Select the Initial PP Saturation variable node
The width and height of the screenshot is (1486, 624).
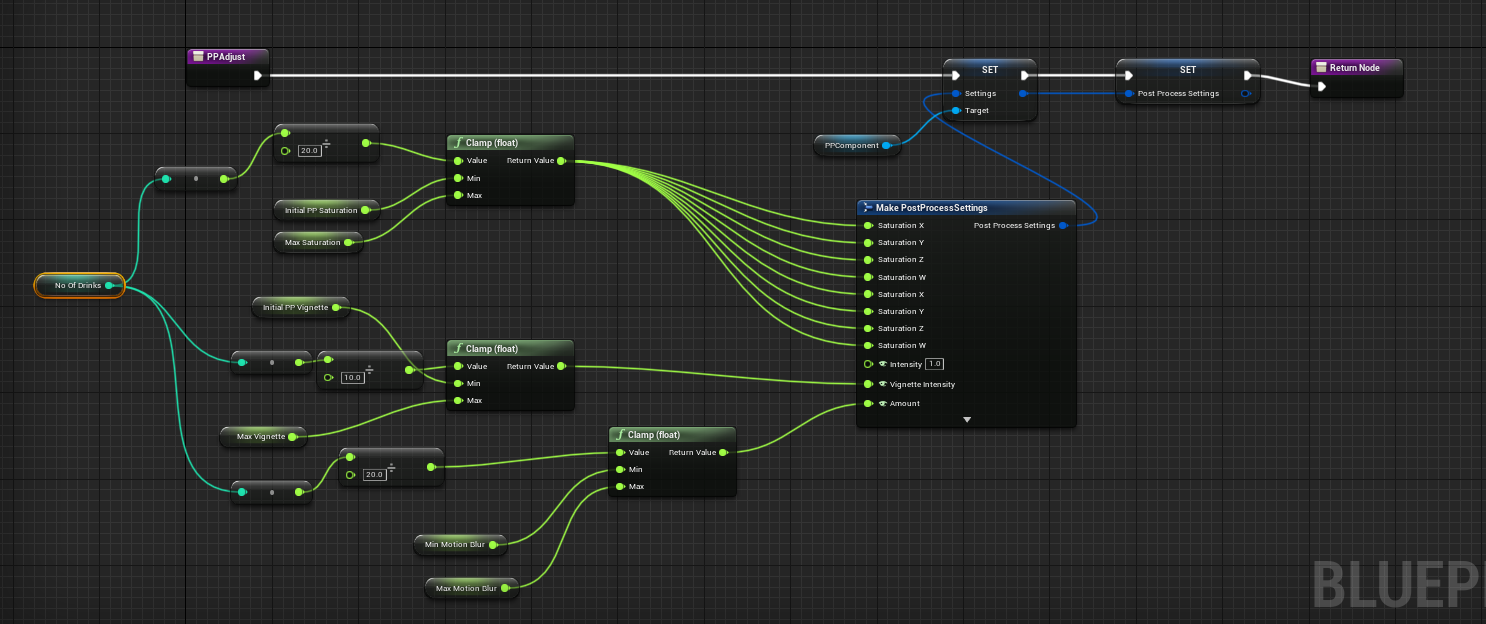(x=326, y=210)
